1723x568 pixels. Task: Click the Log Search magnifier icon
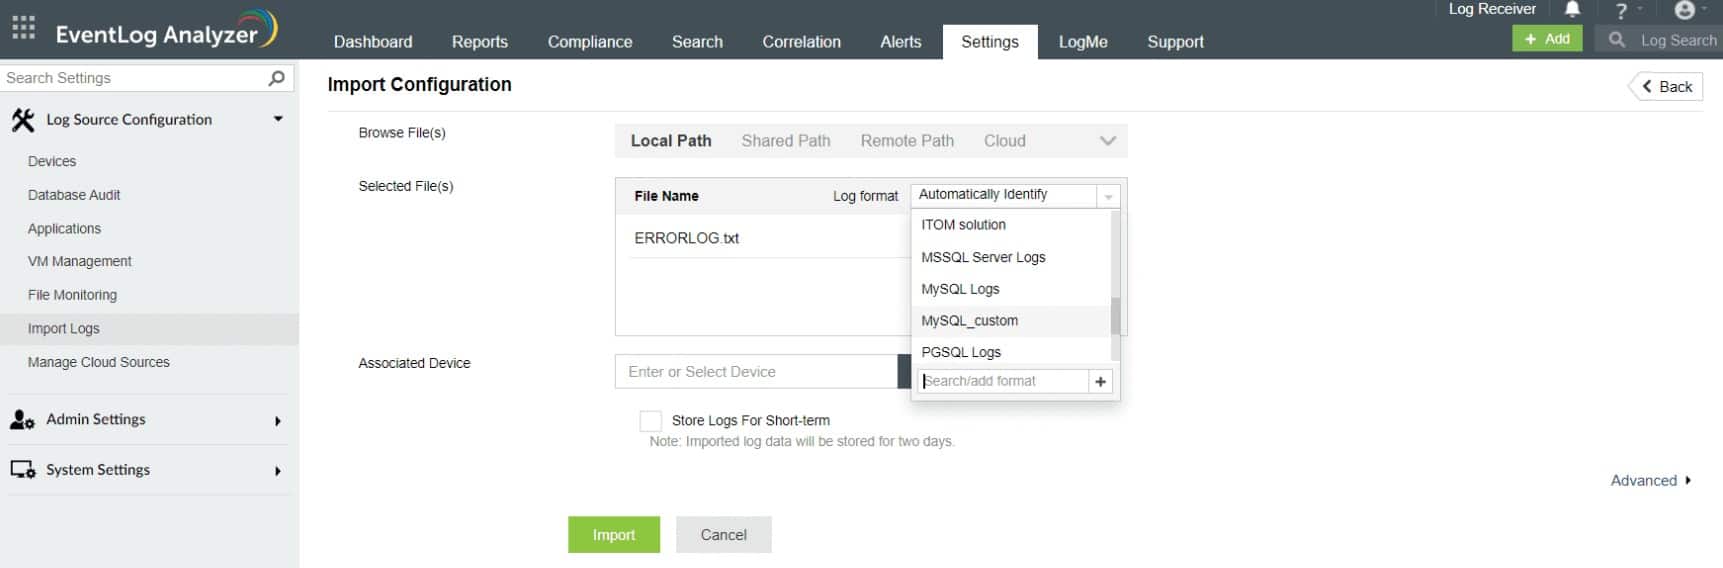click(x=1616, y=40)
